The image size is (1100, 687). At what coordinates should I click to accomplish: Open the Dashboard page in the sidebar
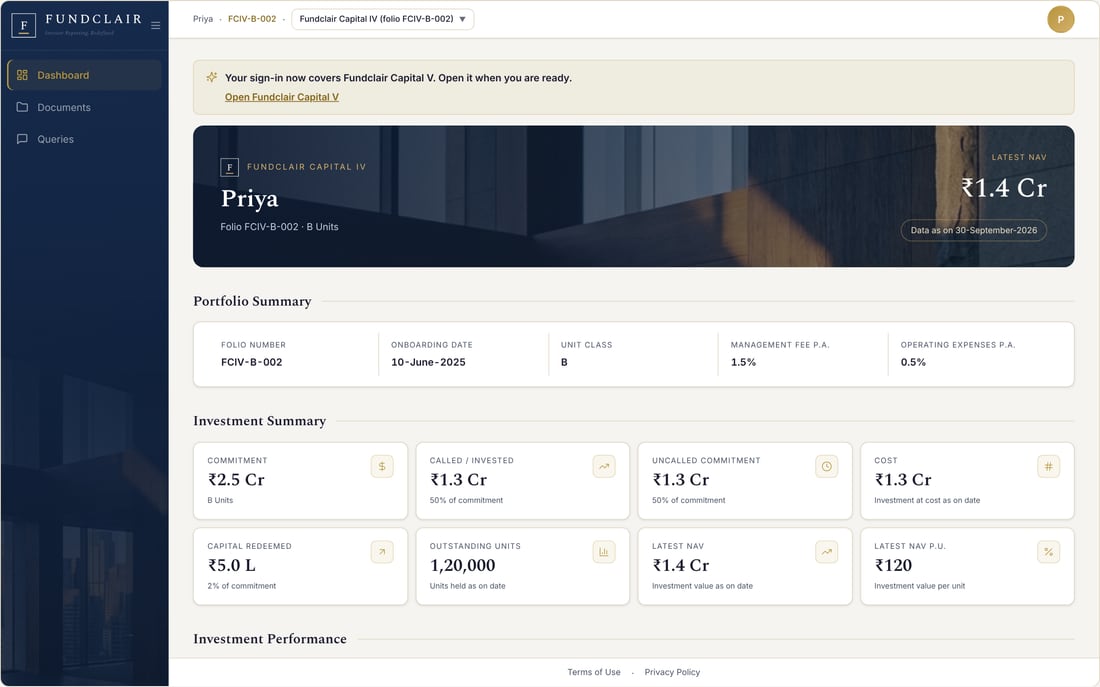[84, 75]
